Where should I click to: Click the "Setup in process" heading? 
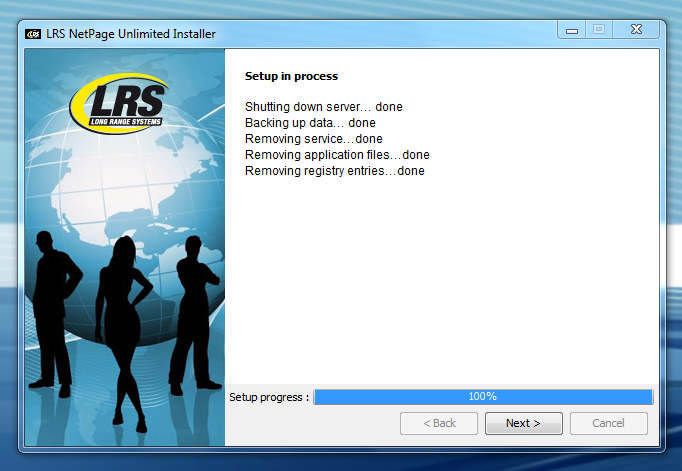pos(291,76)
